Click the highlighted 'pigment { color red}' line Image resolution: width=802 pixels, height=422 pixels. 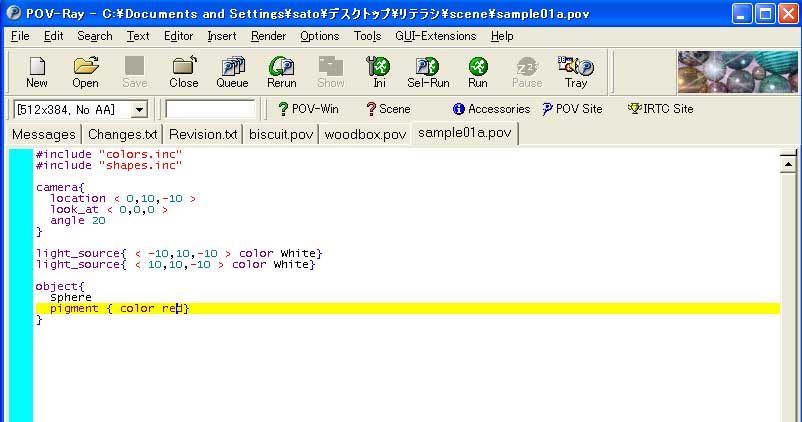[408, 308]
